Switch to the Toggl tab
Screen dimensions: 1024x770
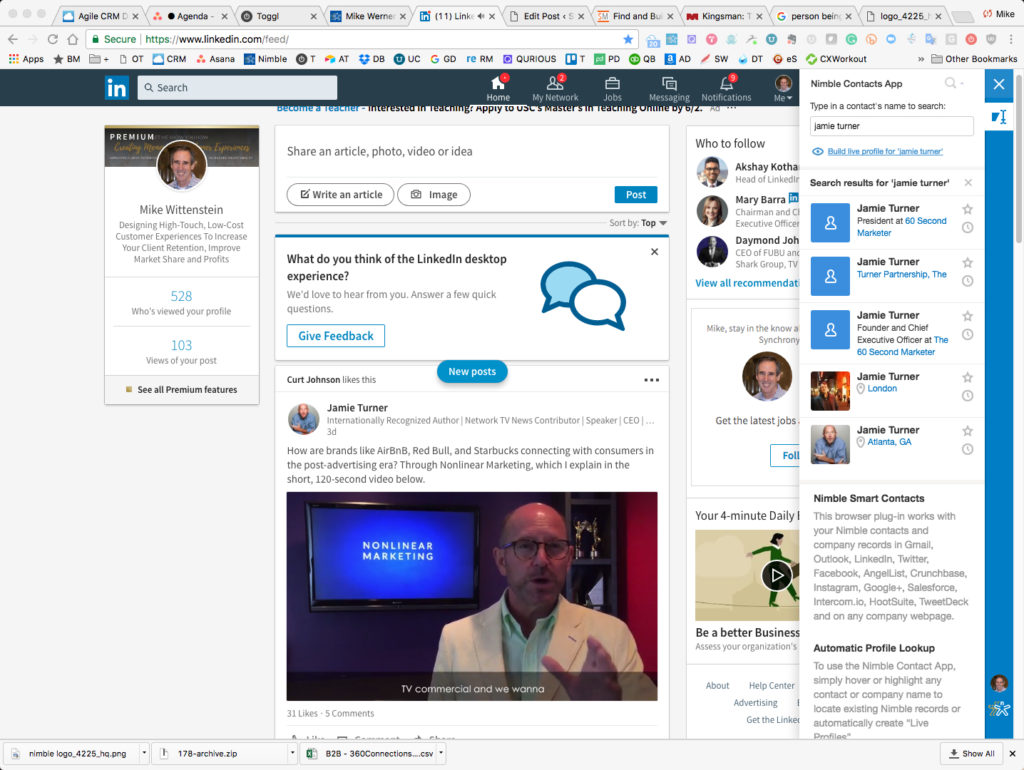[x=278, y=16]
